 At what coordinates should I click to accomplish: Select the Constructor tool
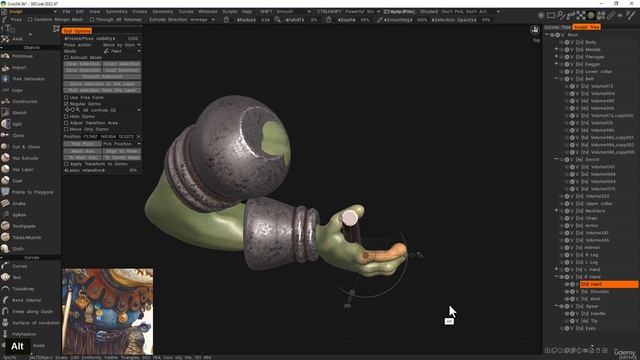tap(24, 101)
